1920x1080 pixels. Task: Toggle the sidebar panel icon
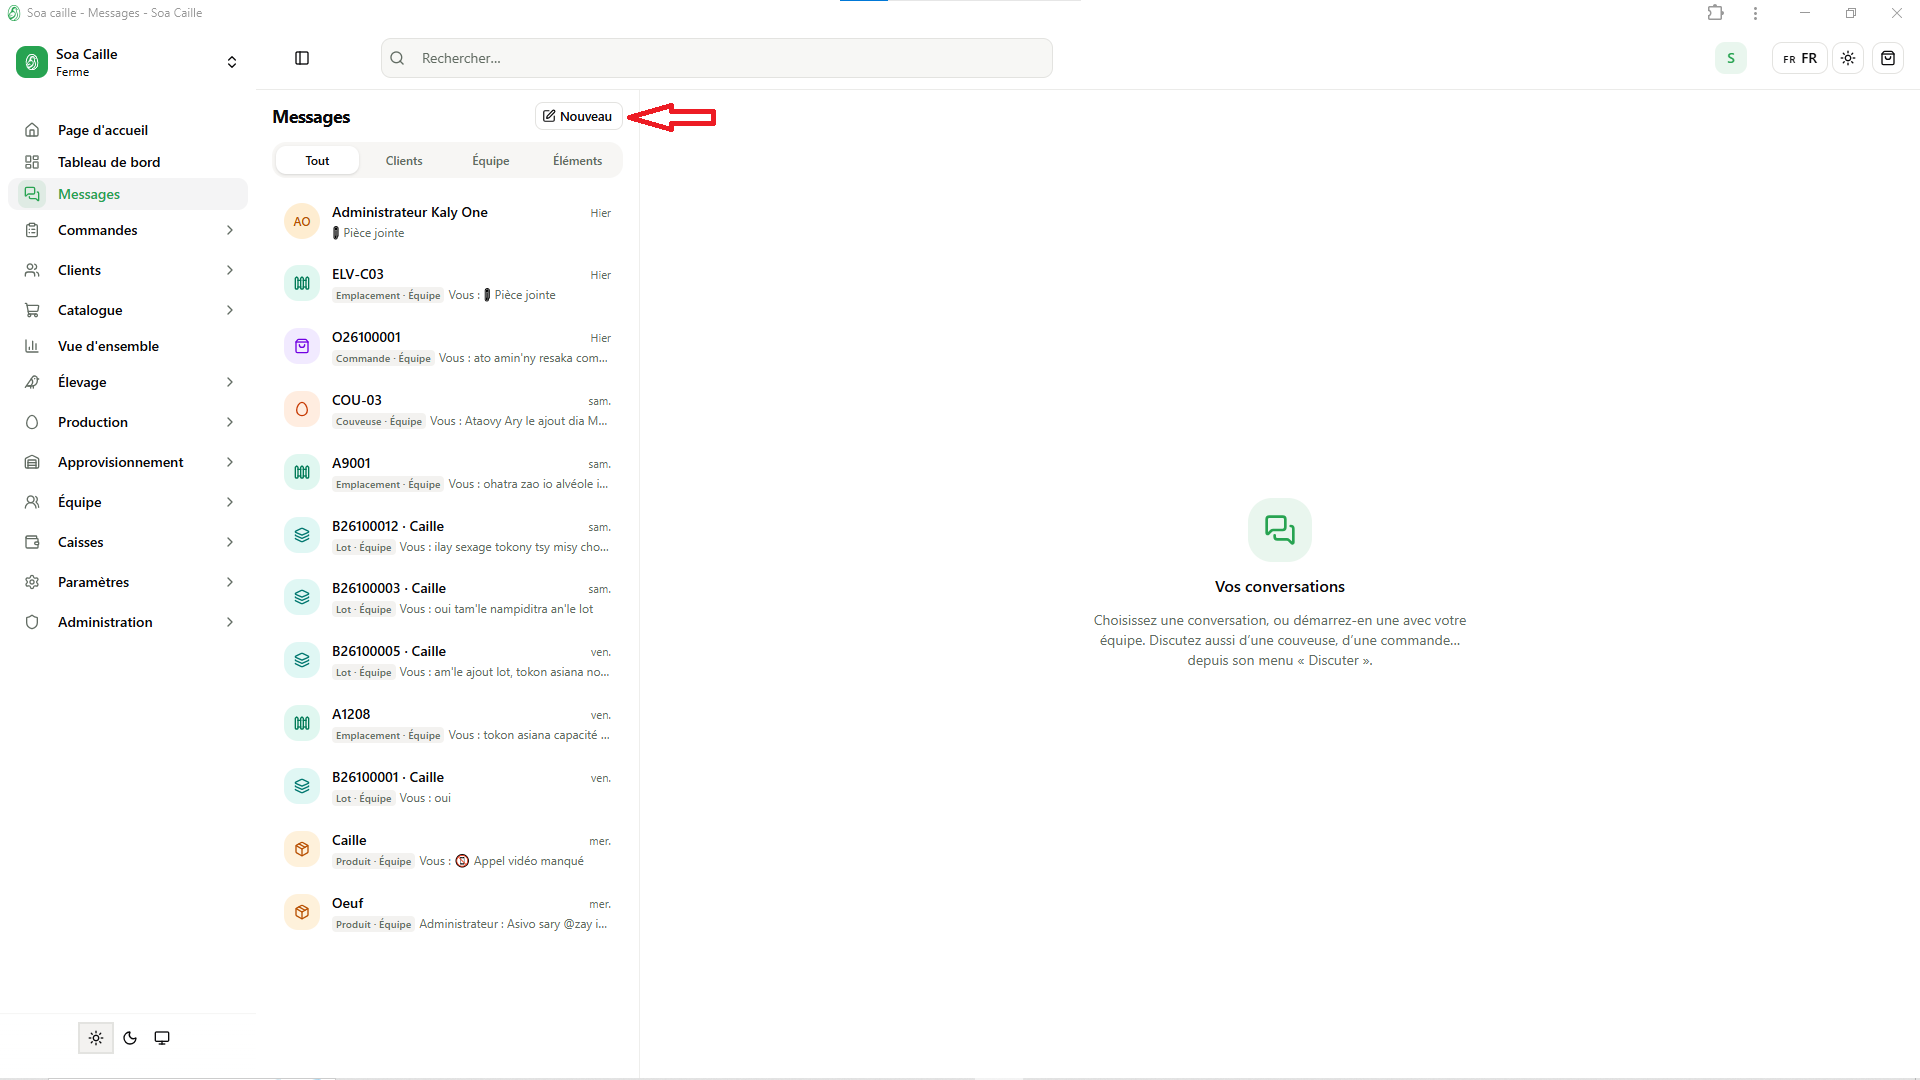pyautogui.click(x=302, y=58)
